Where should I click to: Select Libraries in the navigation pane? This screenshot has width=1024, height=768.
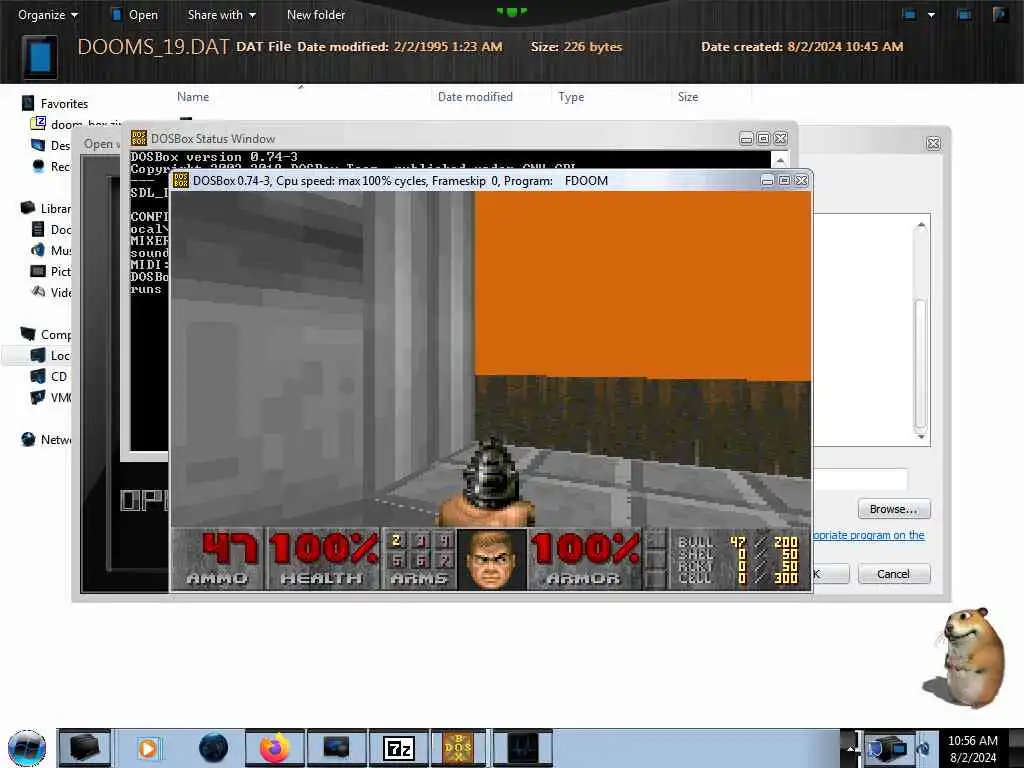46,208
